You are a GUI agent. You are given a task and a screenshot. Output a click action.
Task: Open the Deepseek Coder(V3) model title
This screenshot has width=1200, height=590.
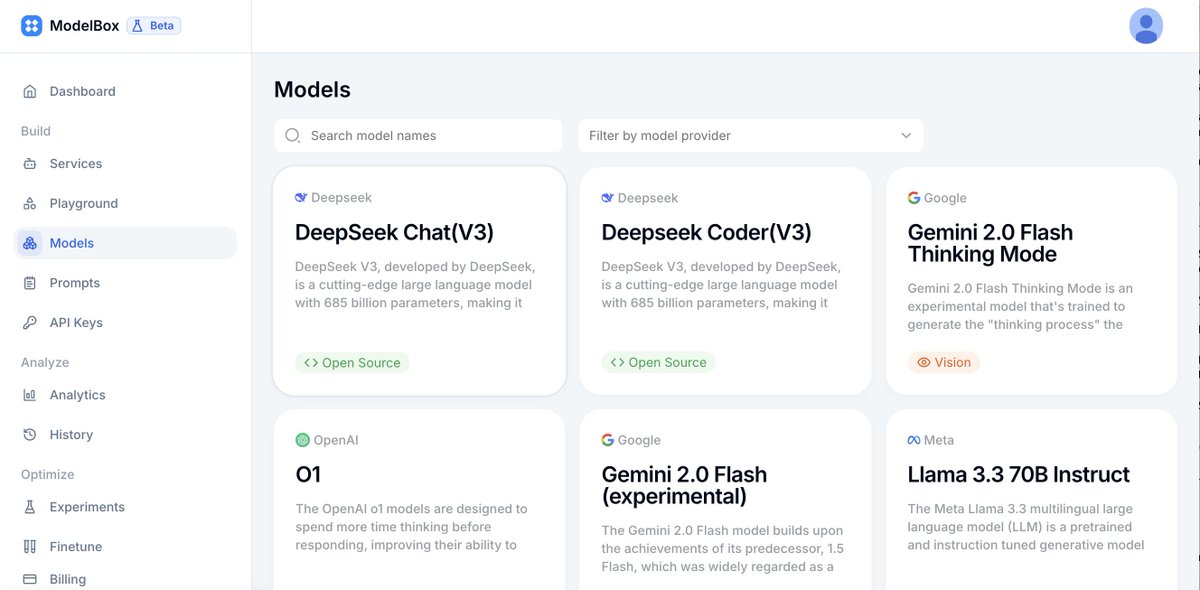[706, 233]
